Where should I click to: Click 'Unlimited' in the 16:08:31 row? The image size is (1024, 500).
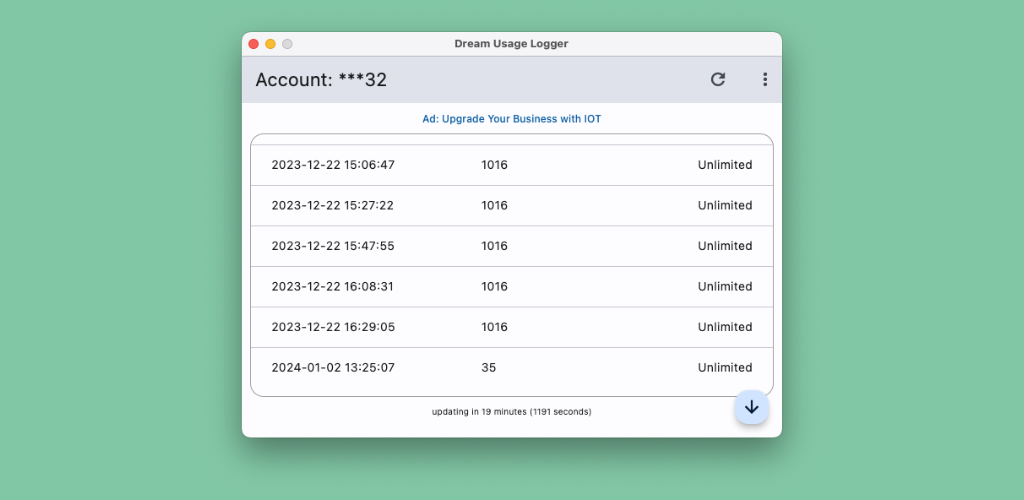tap(725, 287)
